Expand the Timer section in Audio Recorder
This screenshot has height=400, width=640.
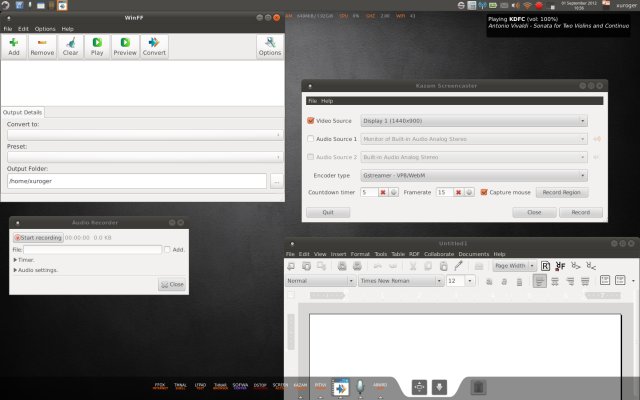point(24,260)
